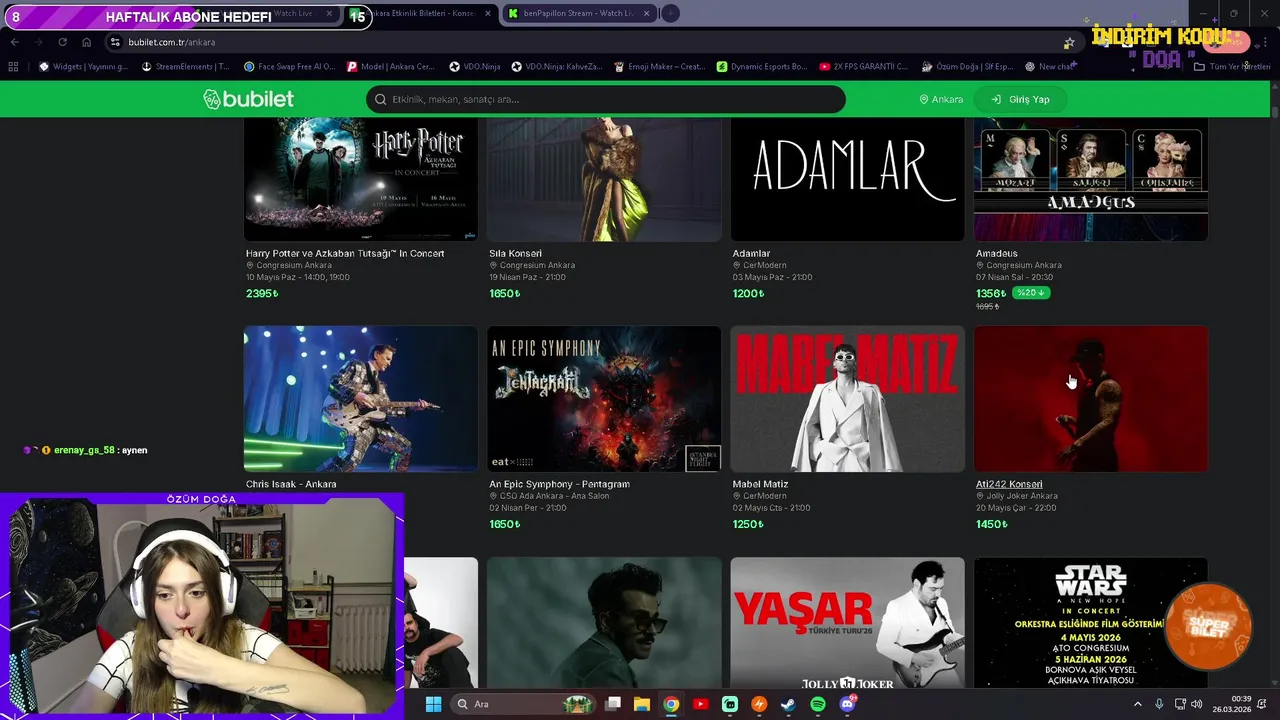Click the Süper Bilet floating badge
Screen dimensions: 1280x720
pos(1208,626)
